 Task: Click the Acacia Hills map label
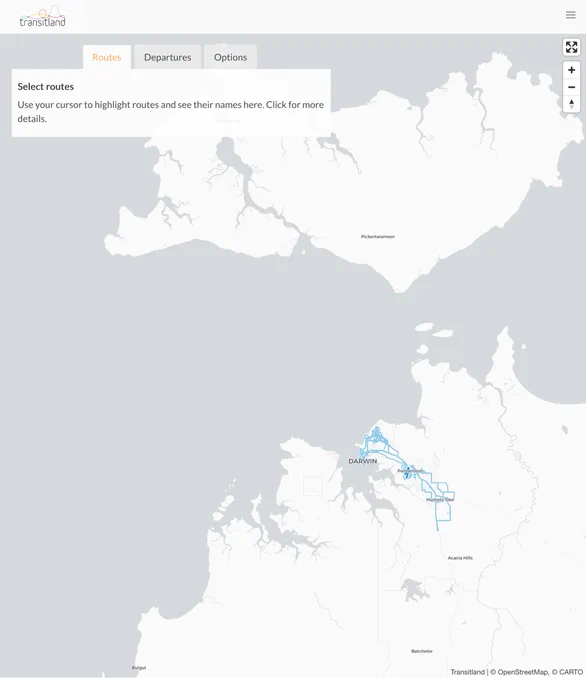point(460,558)
